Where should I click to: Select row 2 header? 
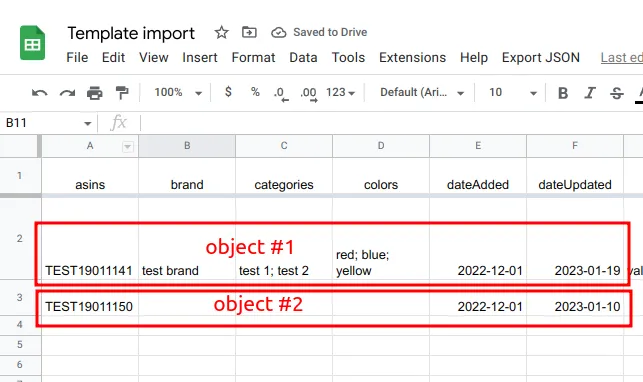coord(19,239)
